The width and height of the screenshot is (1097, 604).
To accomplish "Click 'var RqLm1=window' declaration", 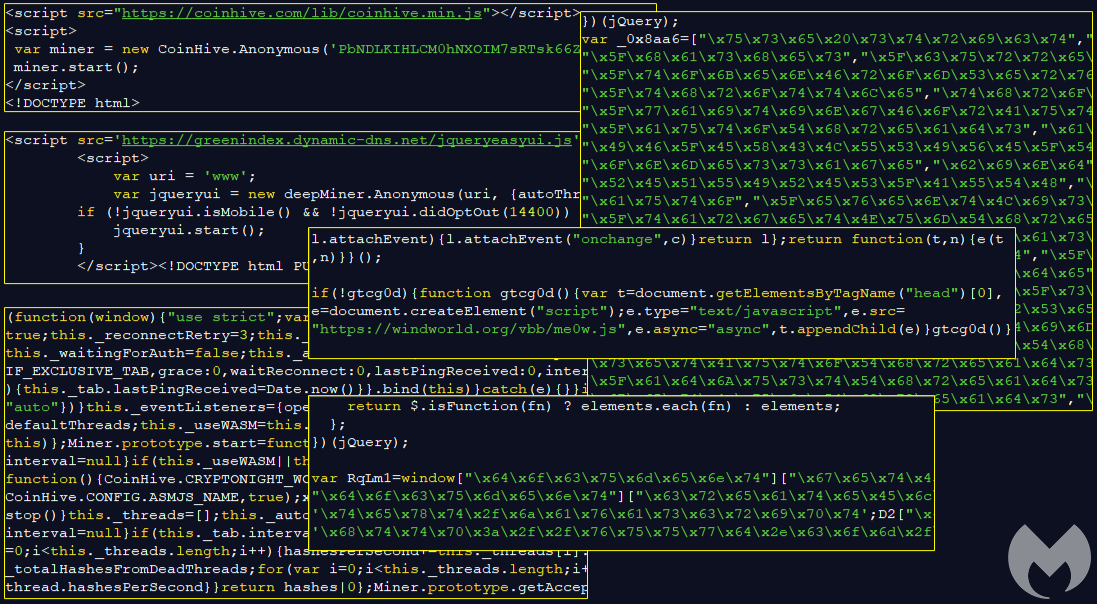I will (383, 478).
